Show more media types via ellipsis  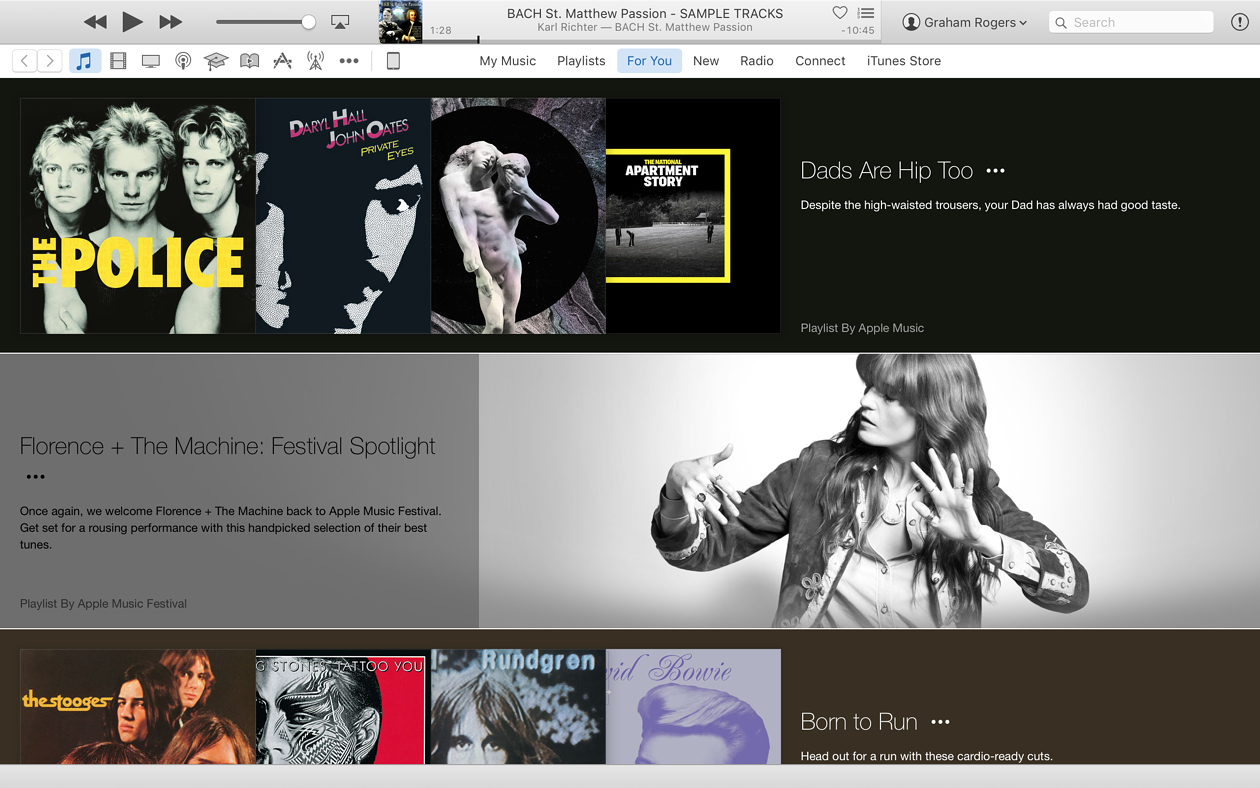pos(349,61)
